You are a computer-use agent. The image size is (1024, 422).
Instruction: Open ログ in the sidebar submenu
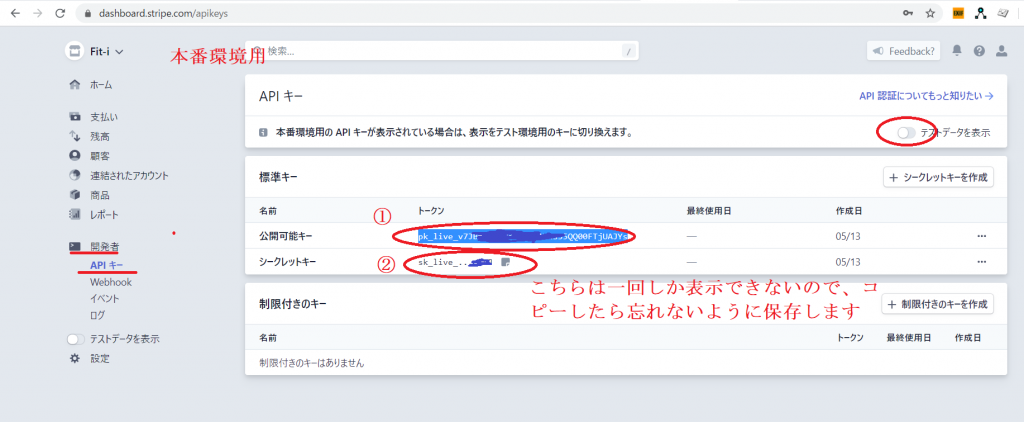97,316
